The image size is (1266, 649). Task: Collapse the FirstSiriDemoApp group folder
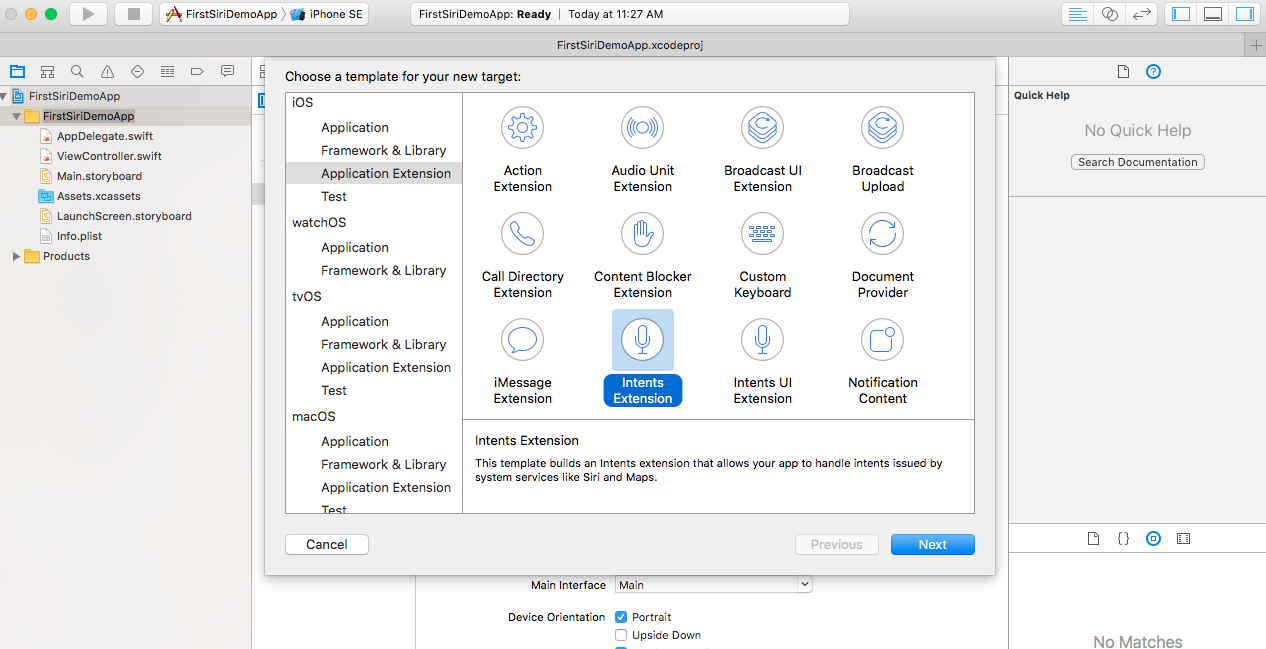pyautogui.click(x=16, y=116)
